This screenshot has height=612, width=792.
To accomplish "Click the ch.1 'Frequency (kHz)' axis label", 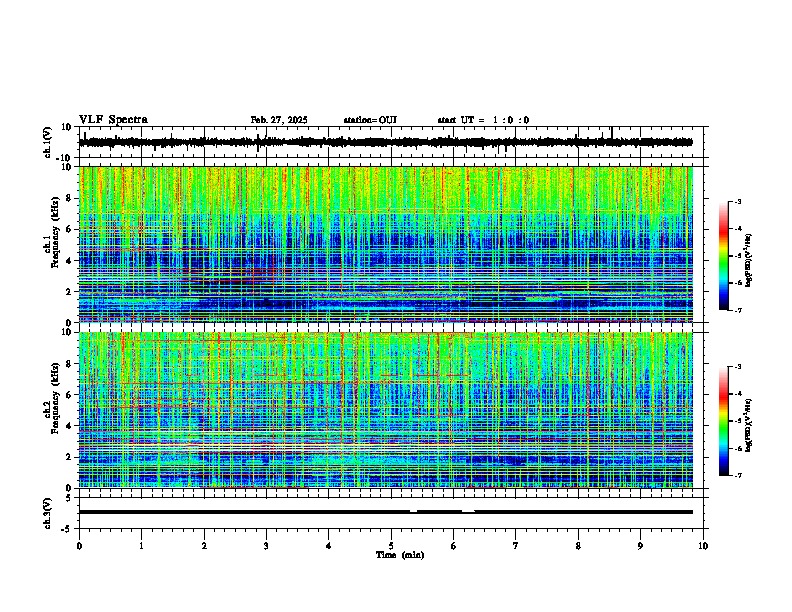I will click(55, 232).
